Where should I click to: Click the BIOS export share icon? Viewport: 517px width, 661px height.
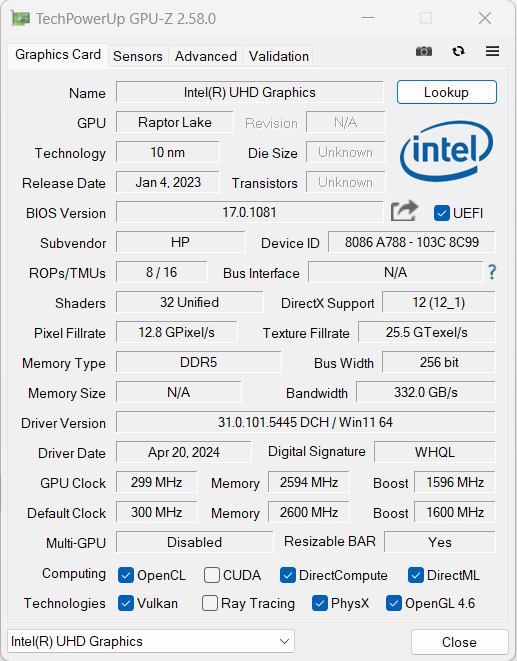(x=404, y=211)
